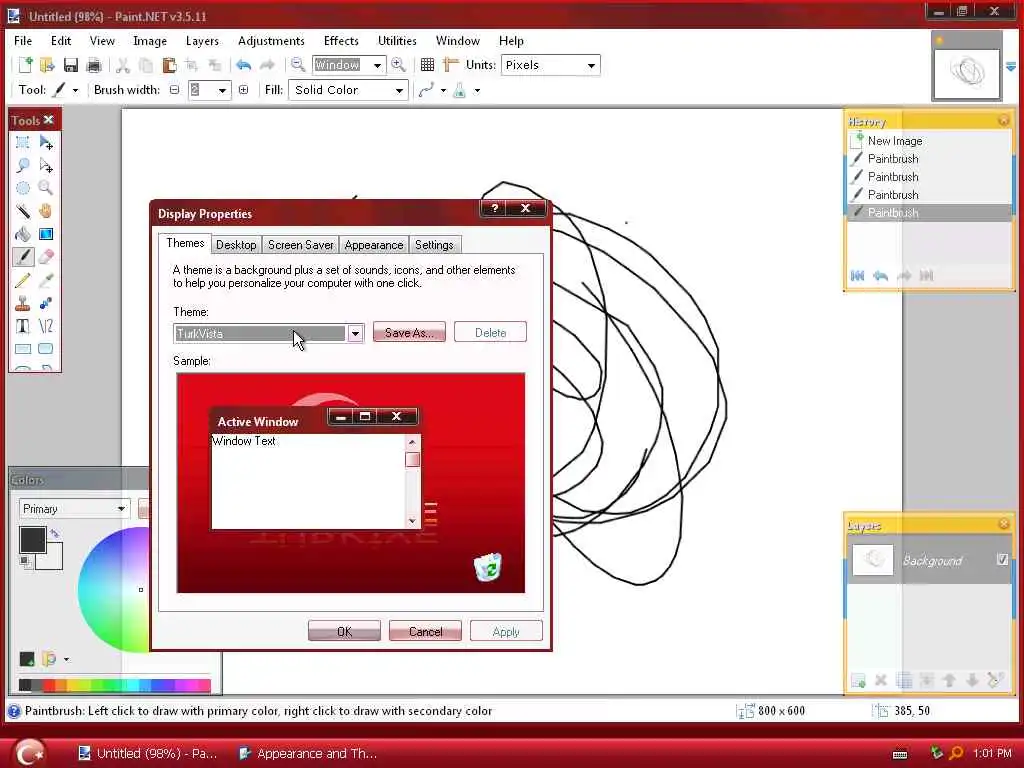Select the Move Selection tool
Viewport: 1024px width, 768px height.
pyautogui.click(x=46, y=165)
